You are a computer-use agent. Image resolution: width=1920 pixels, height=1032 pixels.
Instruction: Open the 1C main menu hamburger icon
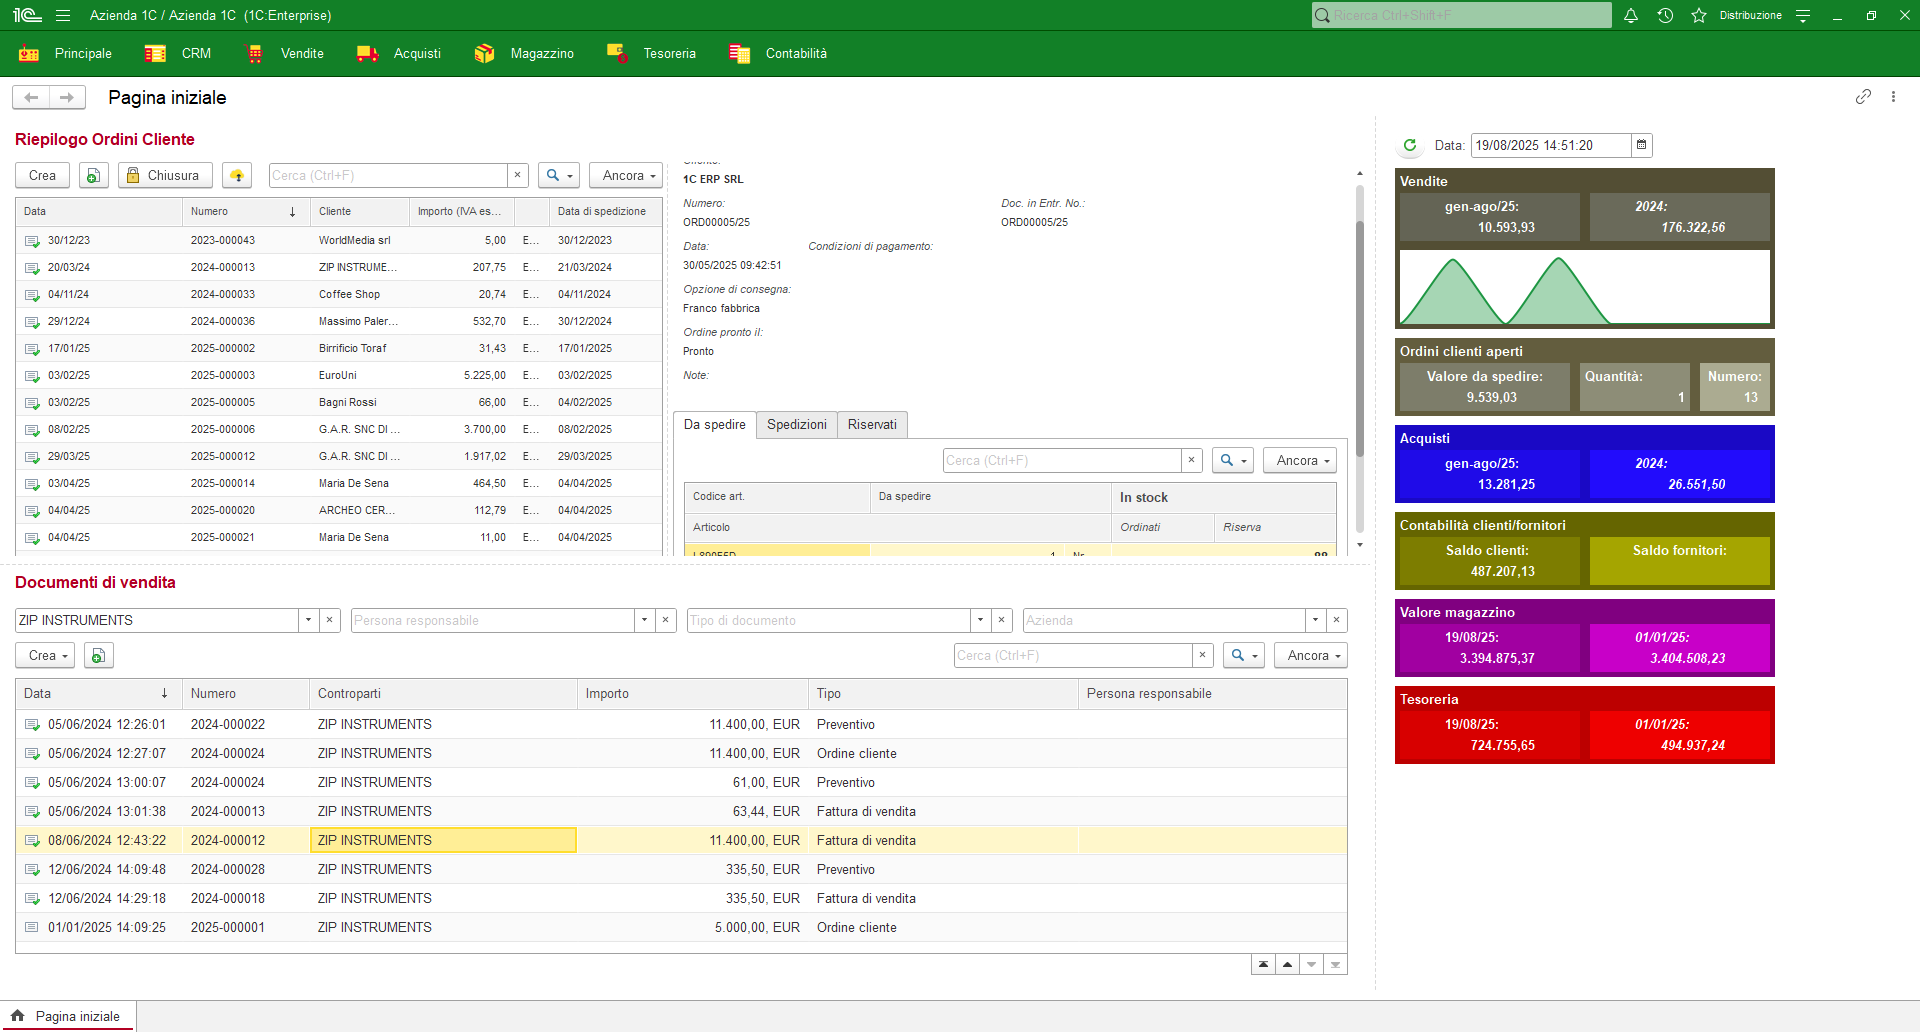click(63, 15)
